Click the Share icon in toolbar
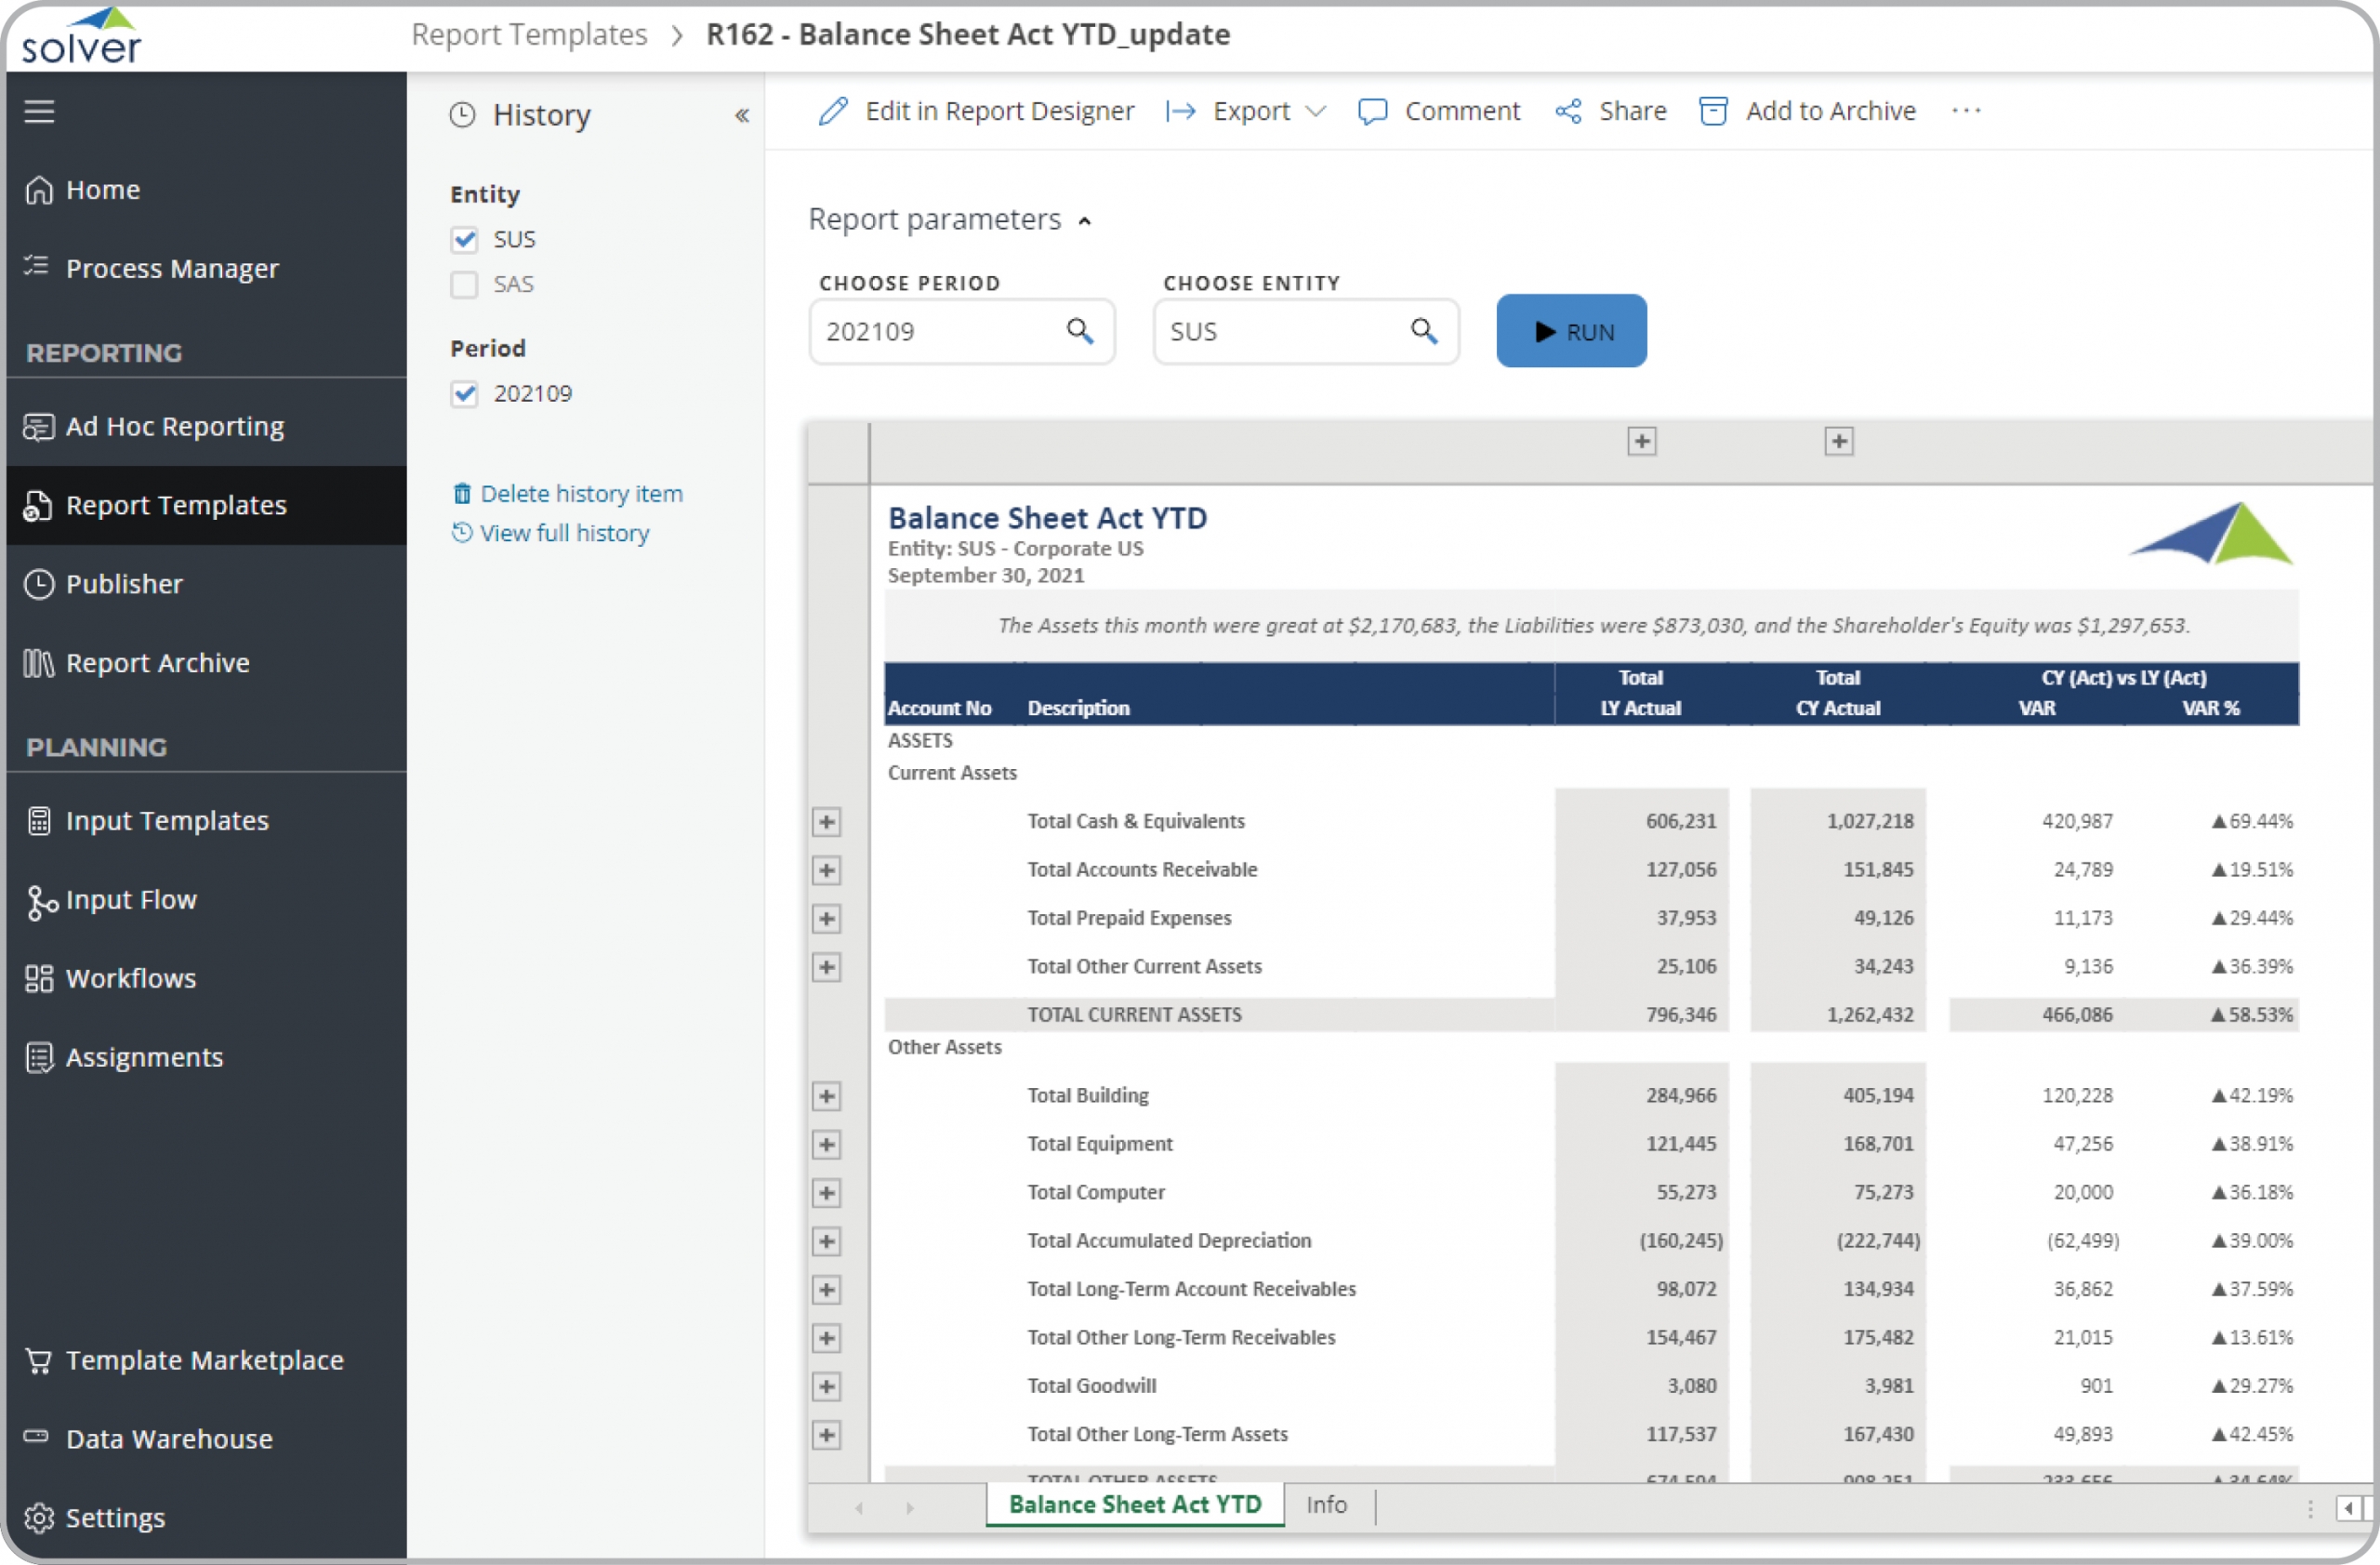 (1567, 111)
